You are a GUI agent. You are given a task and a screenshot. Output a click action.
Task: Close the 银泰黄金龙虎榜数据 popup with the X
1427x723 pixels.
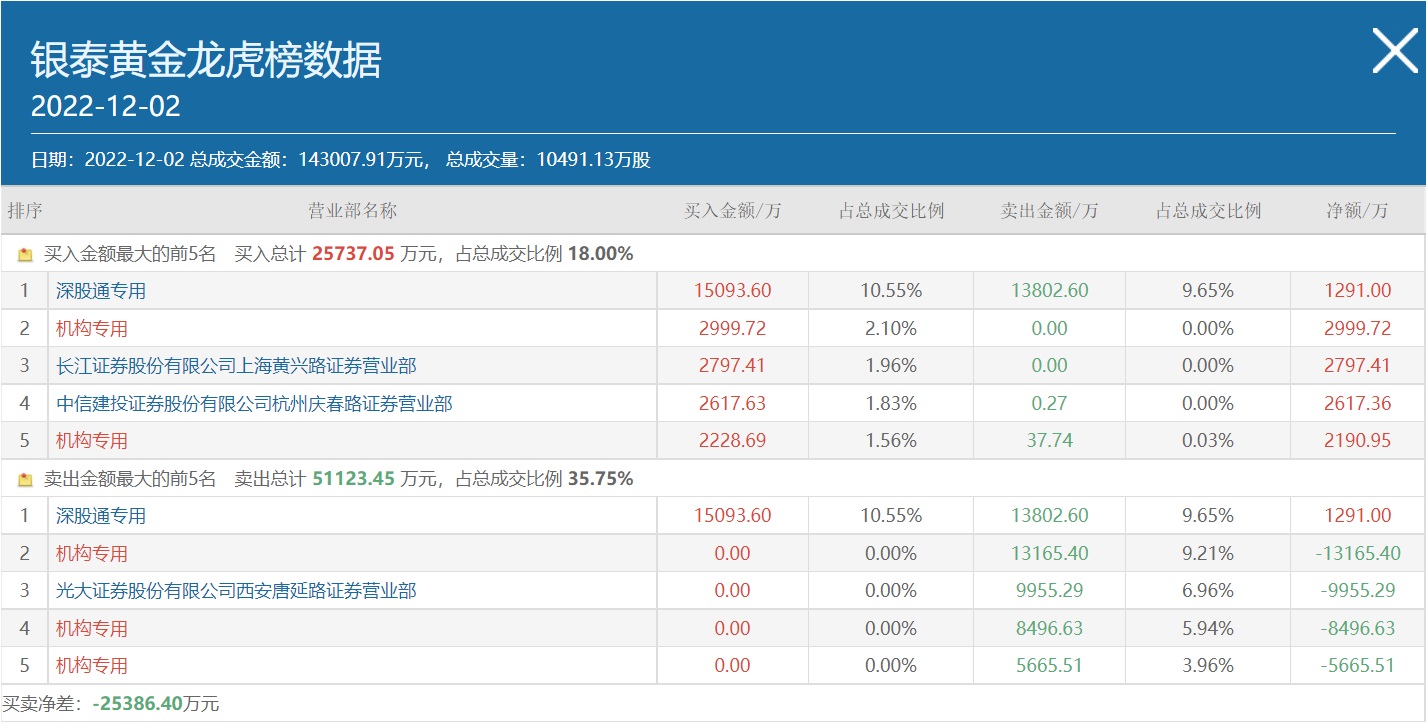[x=1394, y=51]
